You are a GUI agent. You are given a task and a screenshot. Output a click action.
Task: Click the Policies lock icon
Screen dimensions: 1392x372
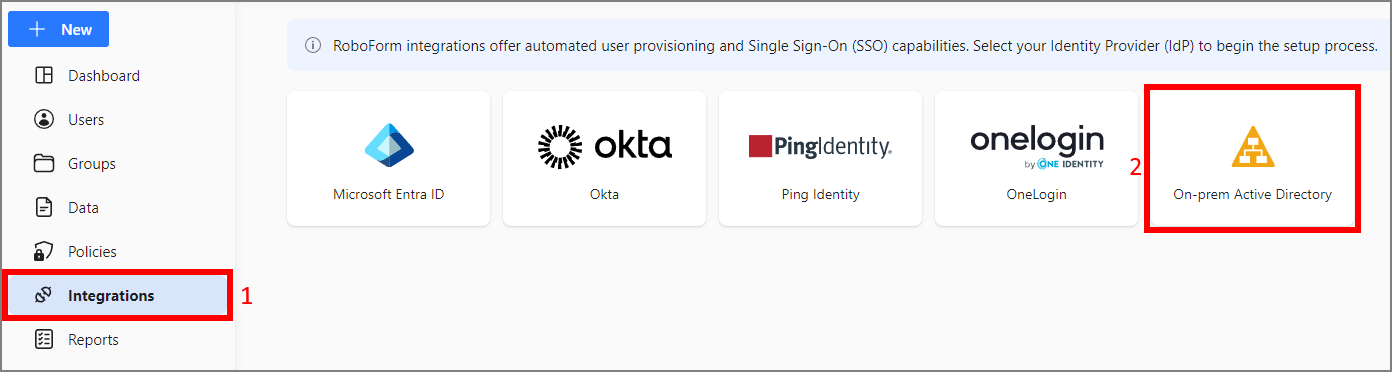tap(44, 251)
